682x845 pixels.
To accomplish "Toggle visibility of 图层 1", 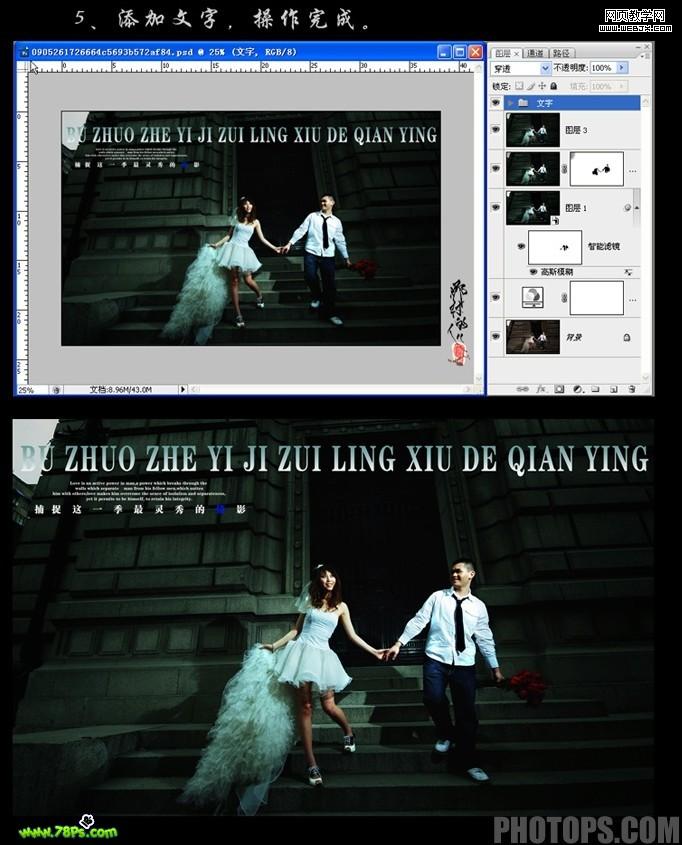I will click(x=496, y=207).
